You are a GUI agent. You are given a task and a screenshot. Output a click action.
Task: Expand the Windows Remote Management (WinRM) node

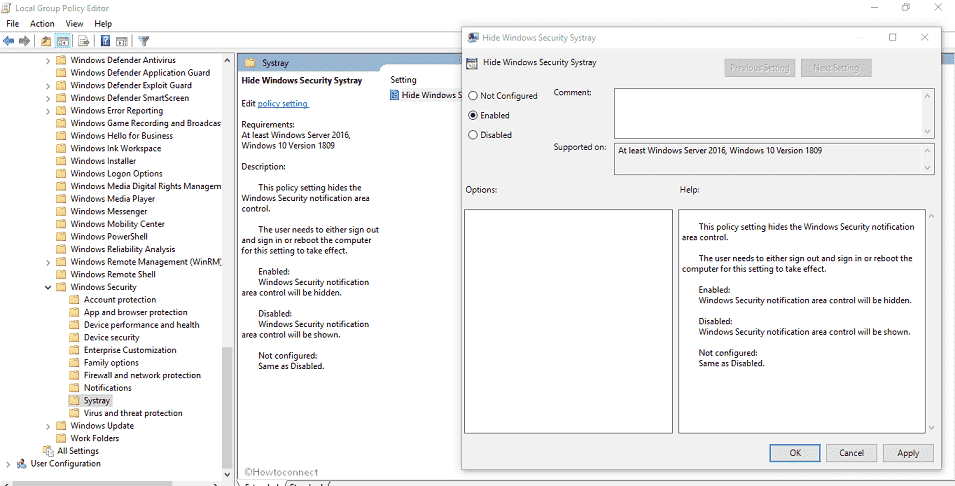click(48, 262)
